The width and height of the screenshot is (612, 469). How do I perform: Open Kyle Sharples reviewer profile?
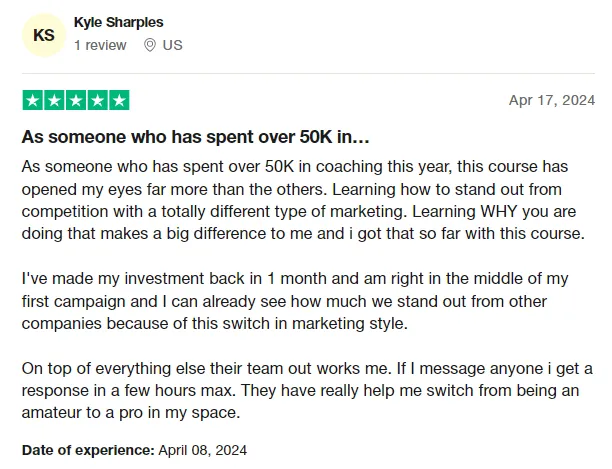119,22
